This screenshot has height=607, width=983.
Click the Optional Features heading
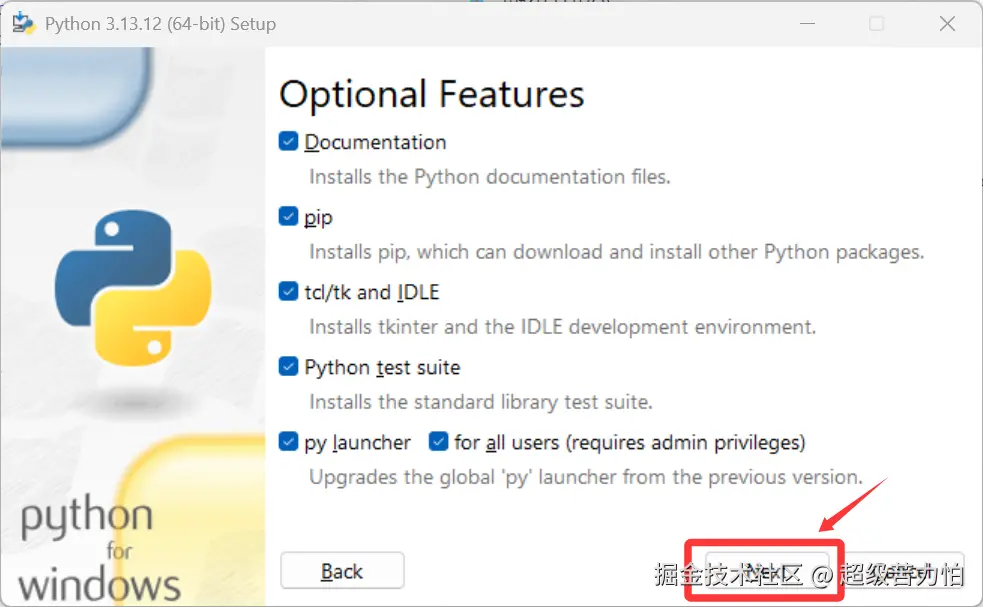[431, 95]
